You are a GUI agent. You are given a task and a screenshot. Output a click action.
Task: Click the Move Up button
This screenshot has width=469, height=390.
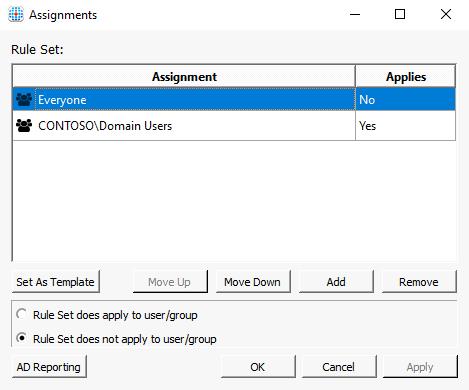[170, 282]
